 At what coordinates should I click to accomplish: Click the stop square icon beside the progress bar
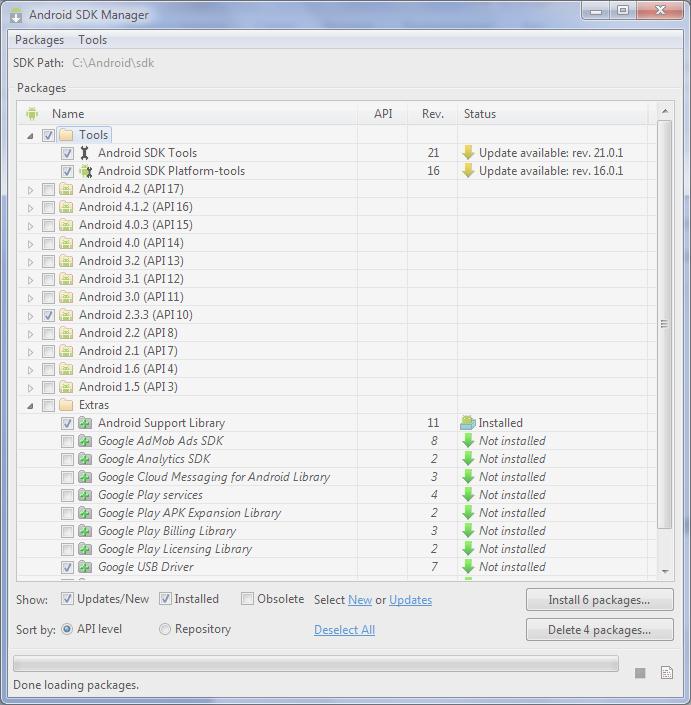(x=640, y=673)
